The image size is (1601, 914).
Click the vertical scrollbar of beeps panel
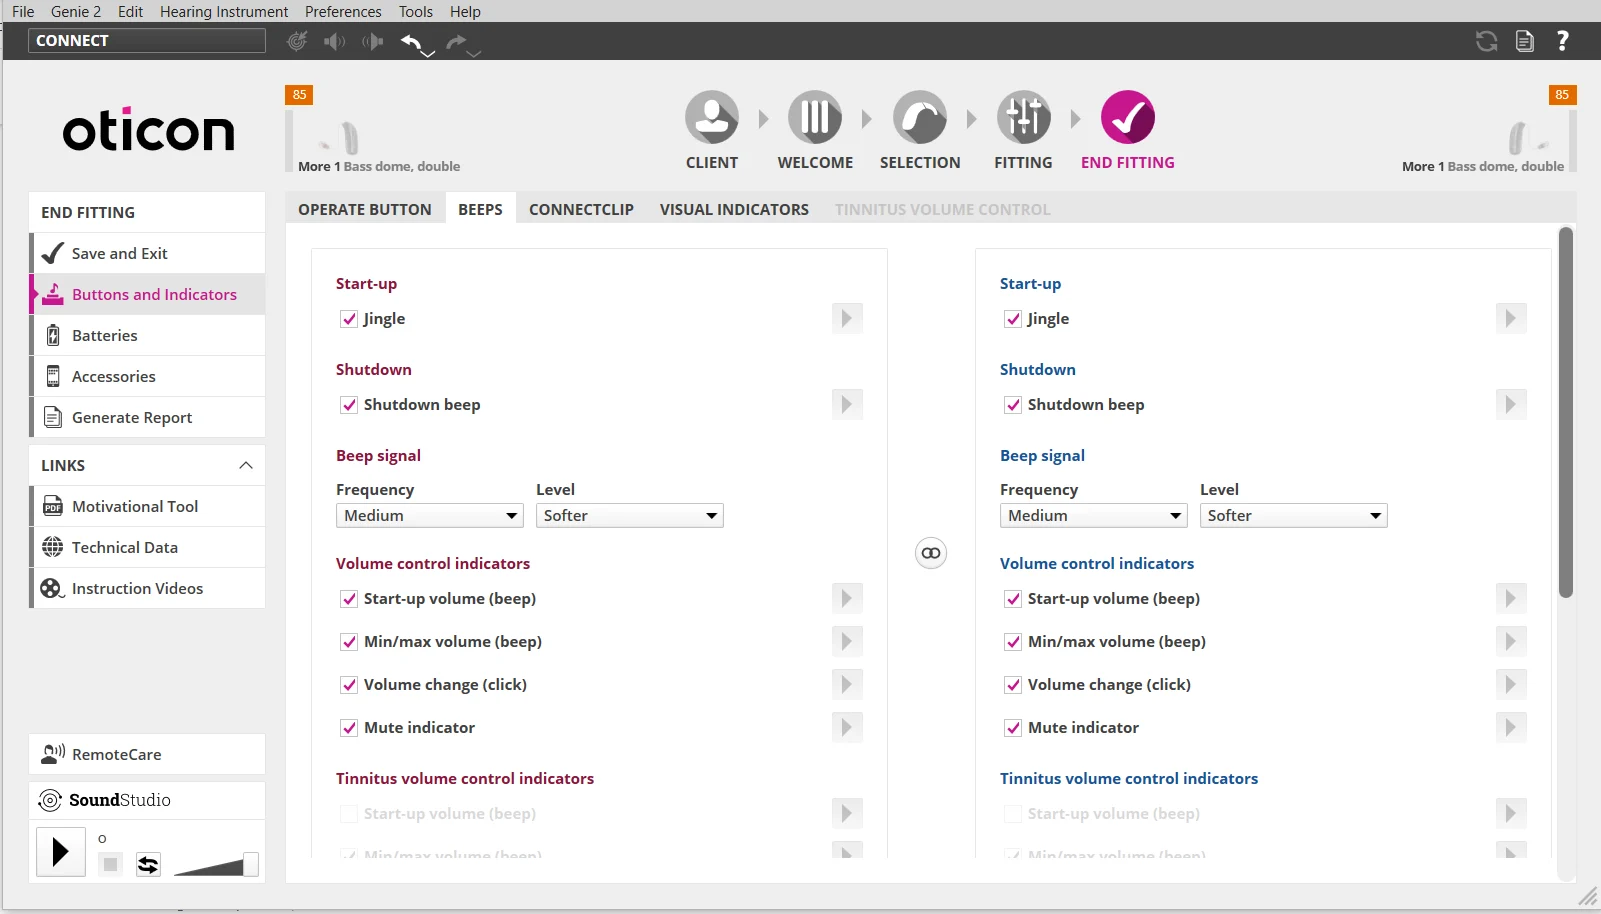(x=1566, y=412)
